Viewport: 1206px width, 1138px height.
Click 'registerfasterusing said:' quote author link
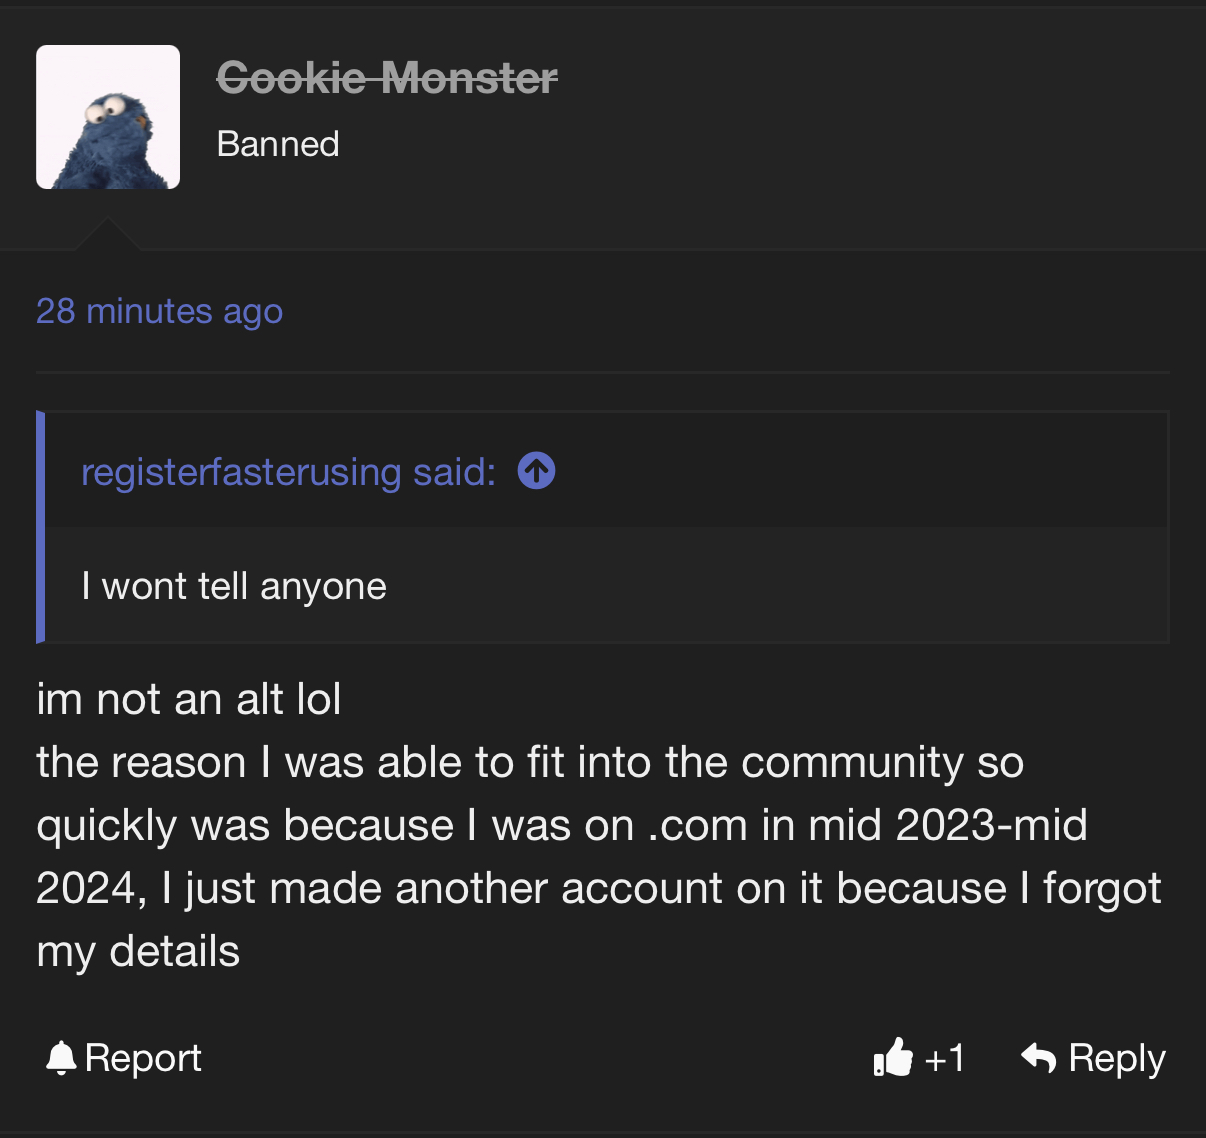(x=288, y=472)
